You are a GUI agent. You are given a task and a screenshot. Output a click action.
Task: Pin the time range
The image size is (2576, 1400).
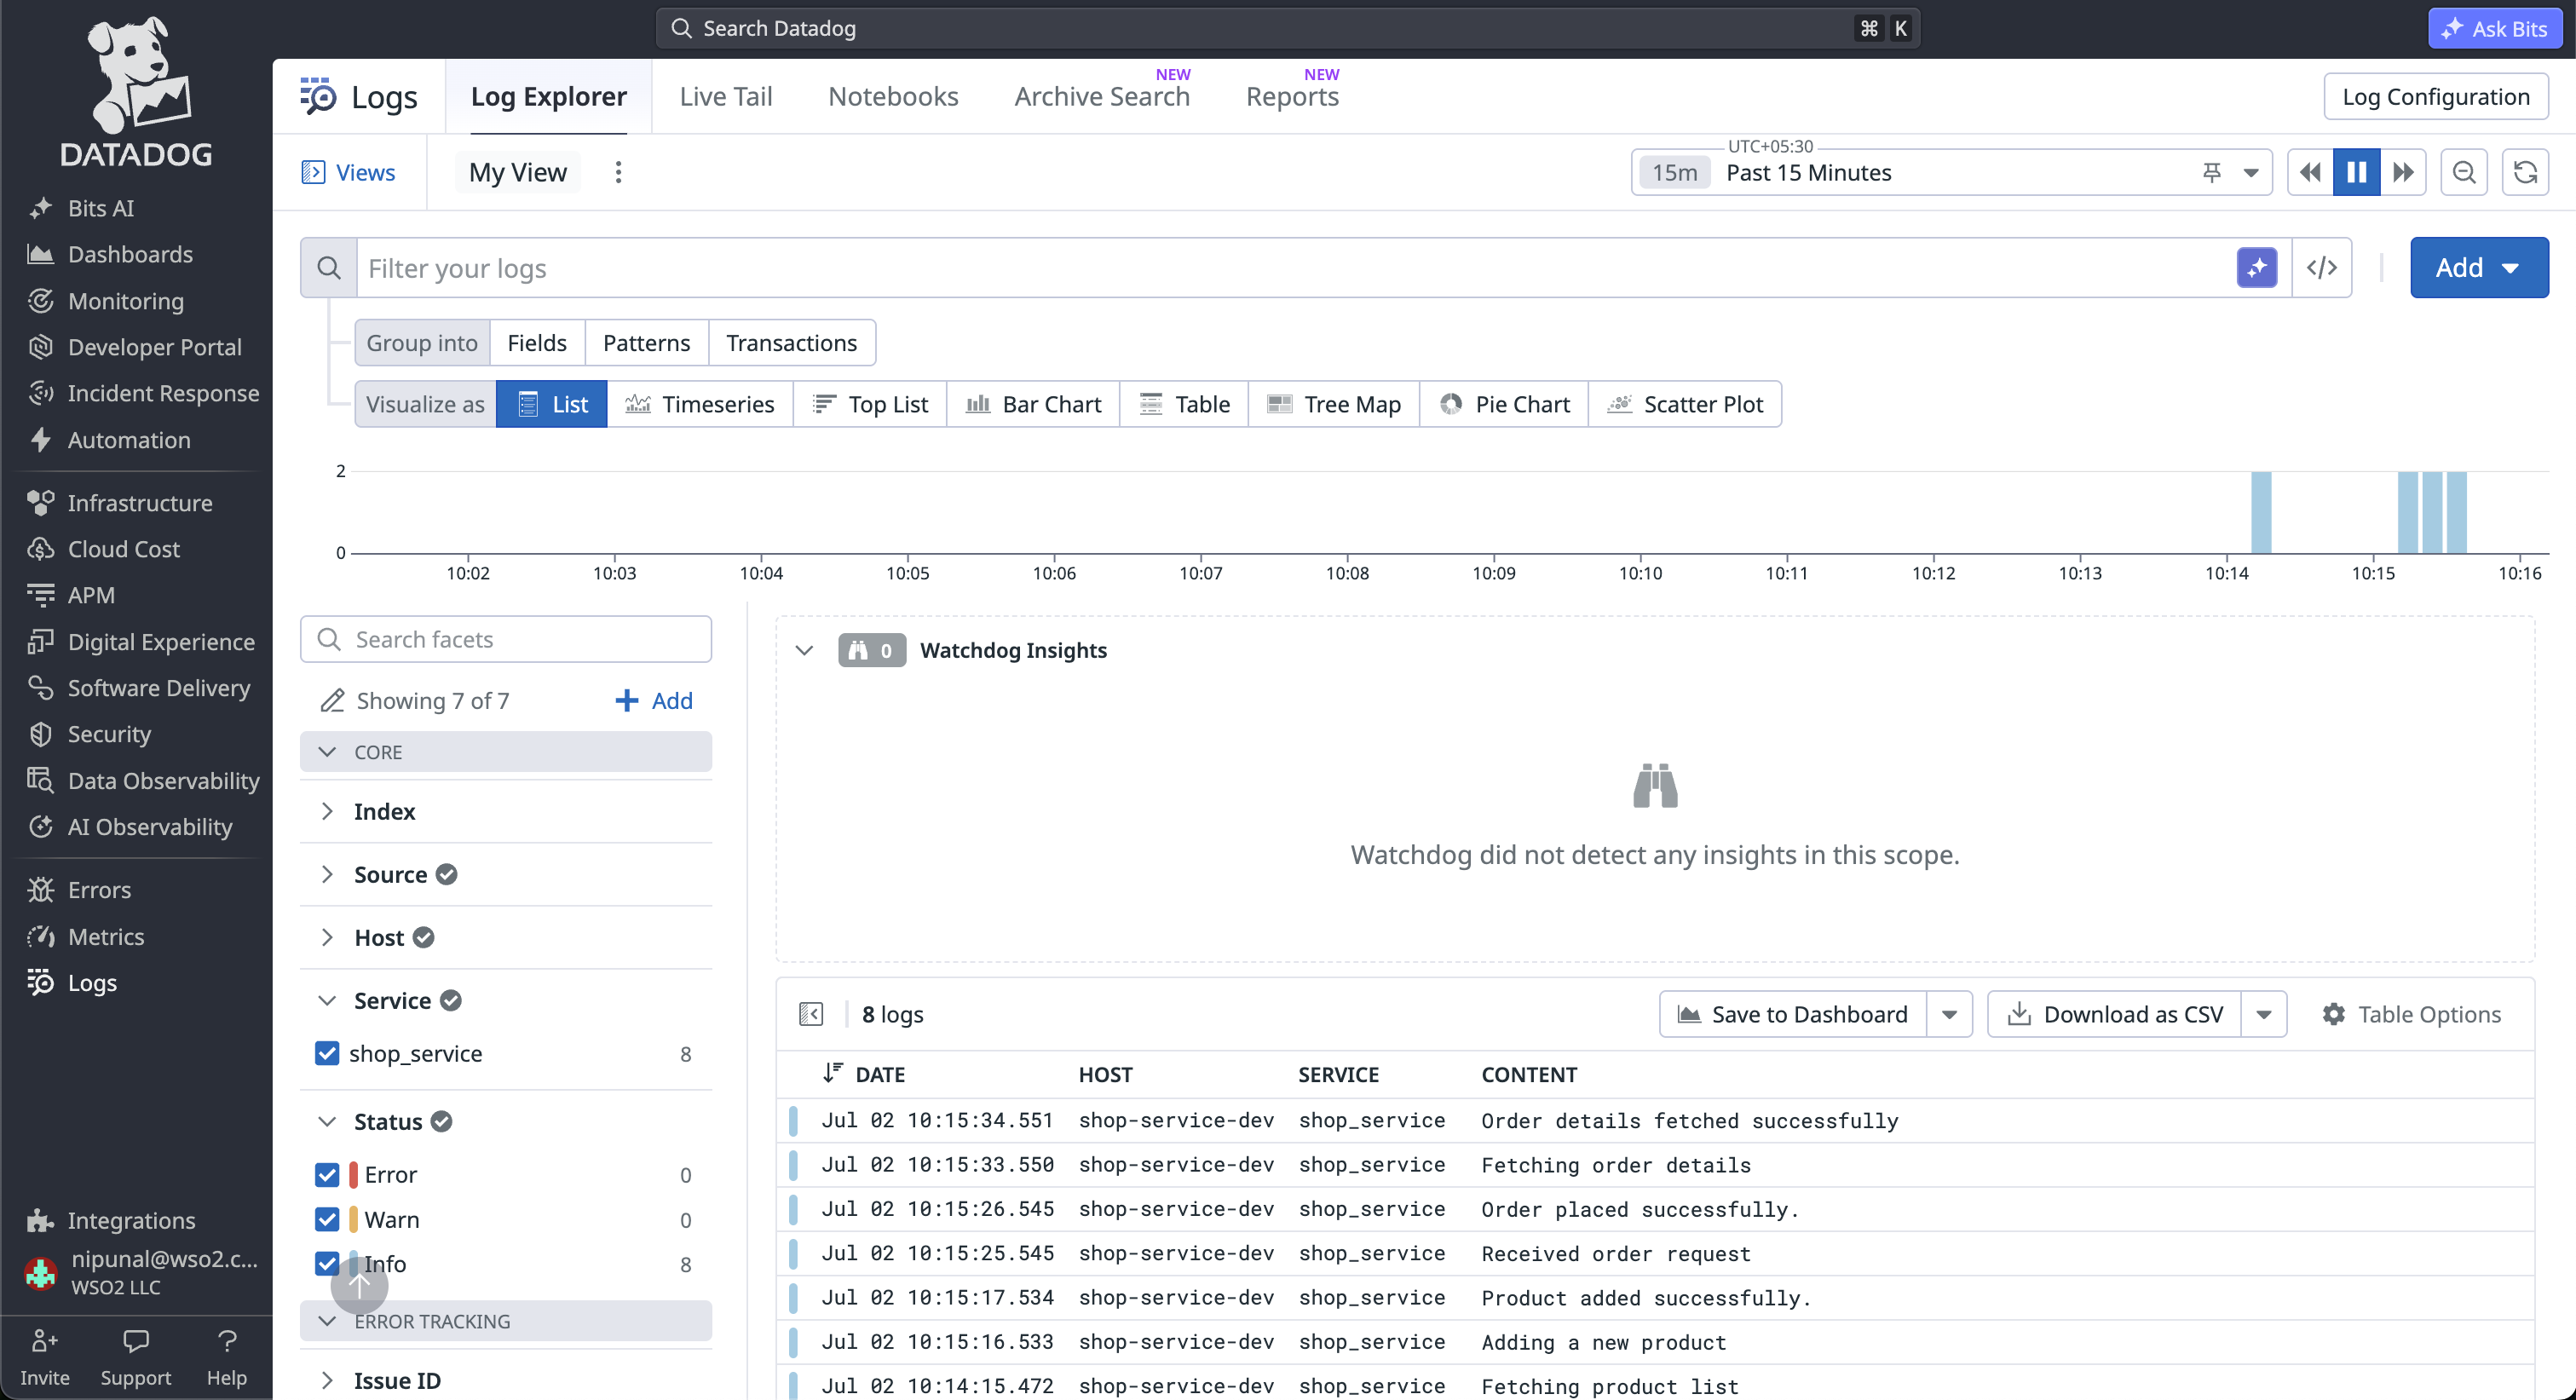[x=2212, y=172]
